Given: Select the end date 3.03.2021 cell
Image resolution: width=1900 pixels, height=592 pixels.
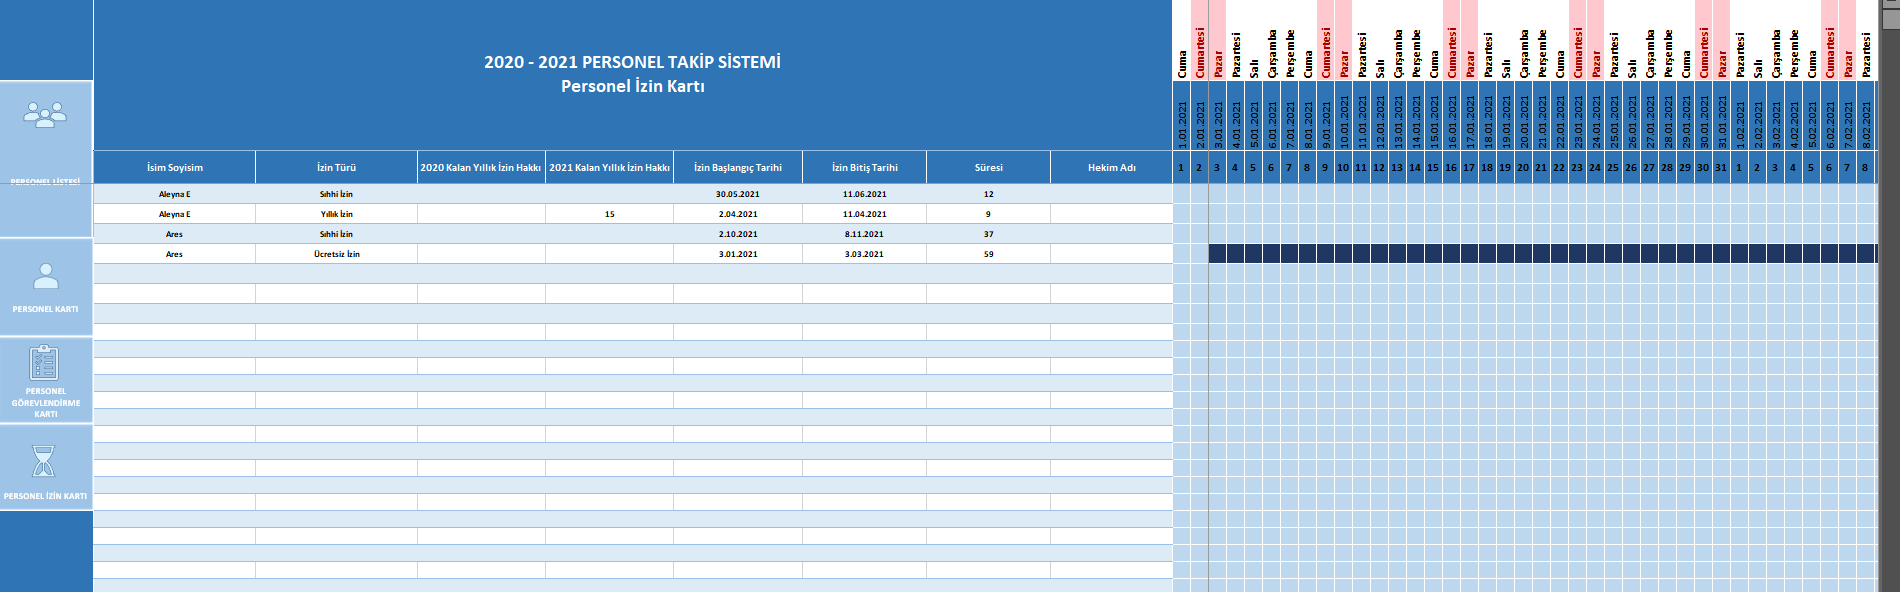Looking at the screenshot, I should coord(865,254).
